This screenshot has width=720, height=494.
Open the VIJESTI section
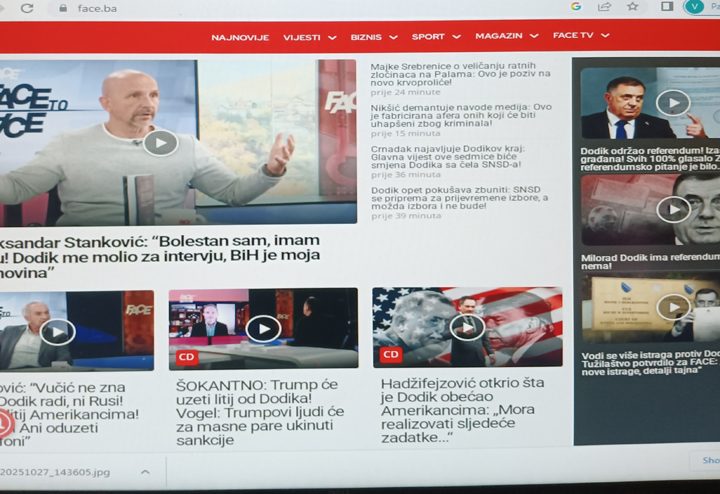pos(302,38)
